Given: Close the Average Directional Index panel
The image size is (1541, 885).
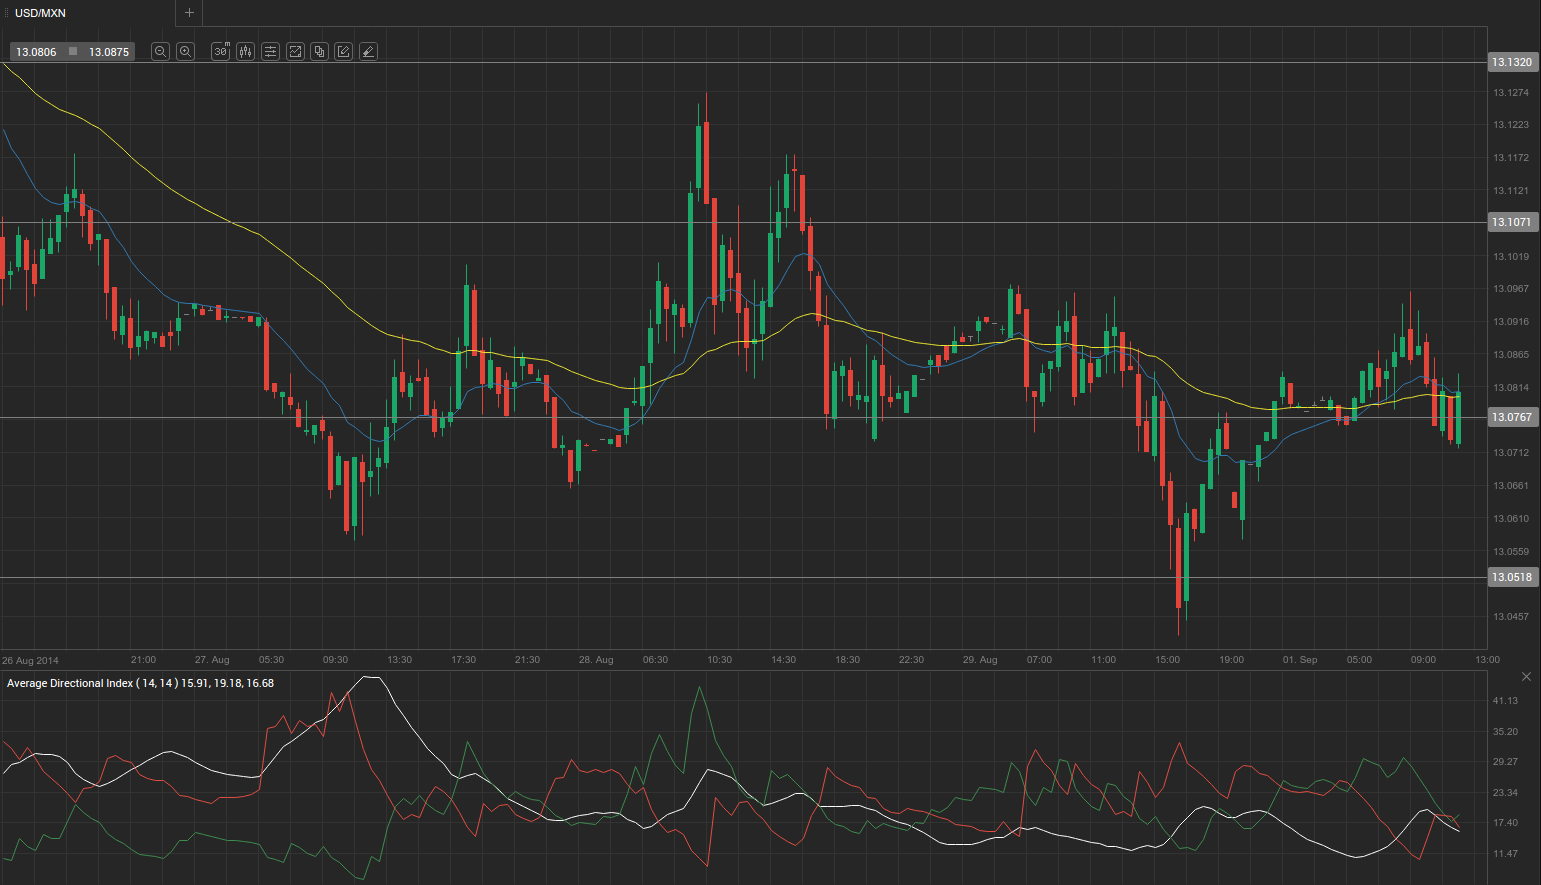Looking at the screenshot, I should pos(1526,677).
